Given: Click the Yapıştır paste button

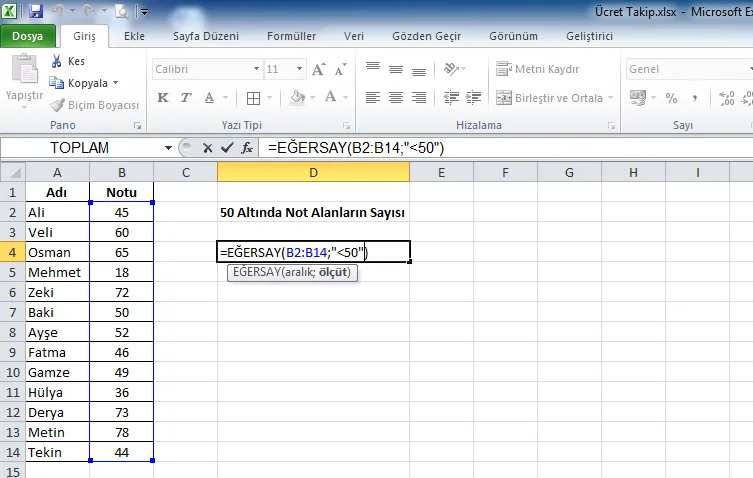Looking at the screenshot, I should click(23, 80).
